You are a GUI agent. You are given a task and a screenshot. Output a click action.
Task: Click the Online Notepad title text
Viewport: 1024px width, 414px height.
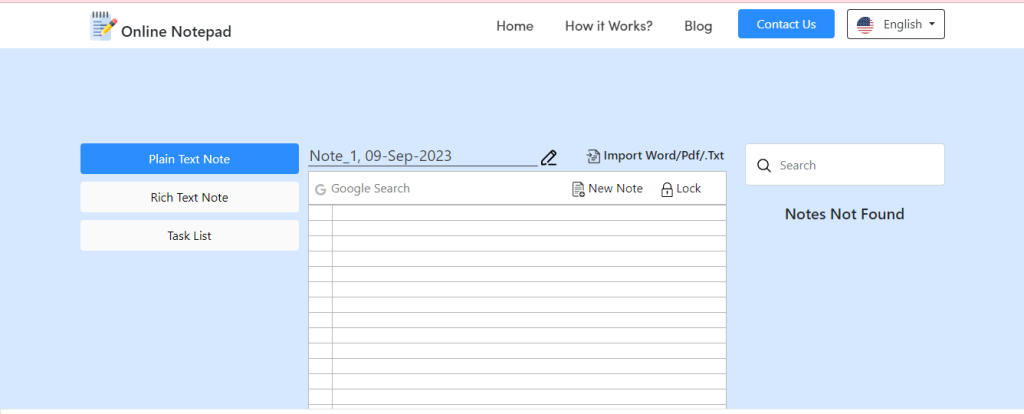click(x=176, y=31)
